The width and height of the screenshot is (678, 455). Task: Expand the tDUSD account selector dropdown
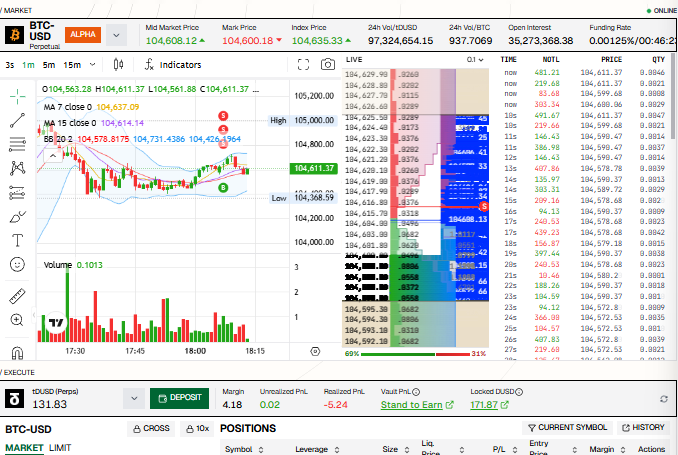click(134, 398)
